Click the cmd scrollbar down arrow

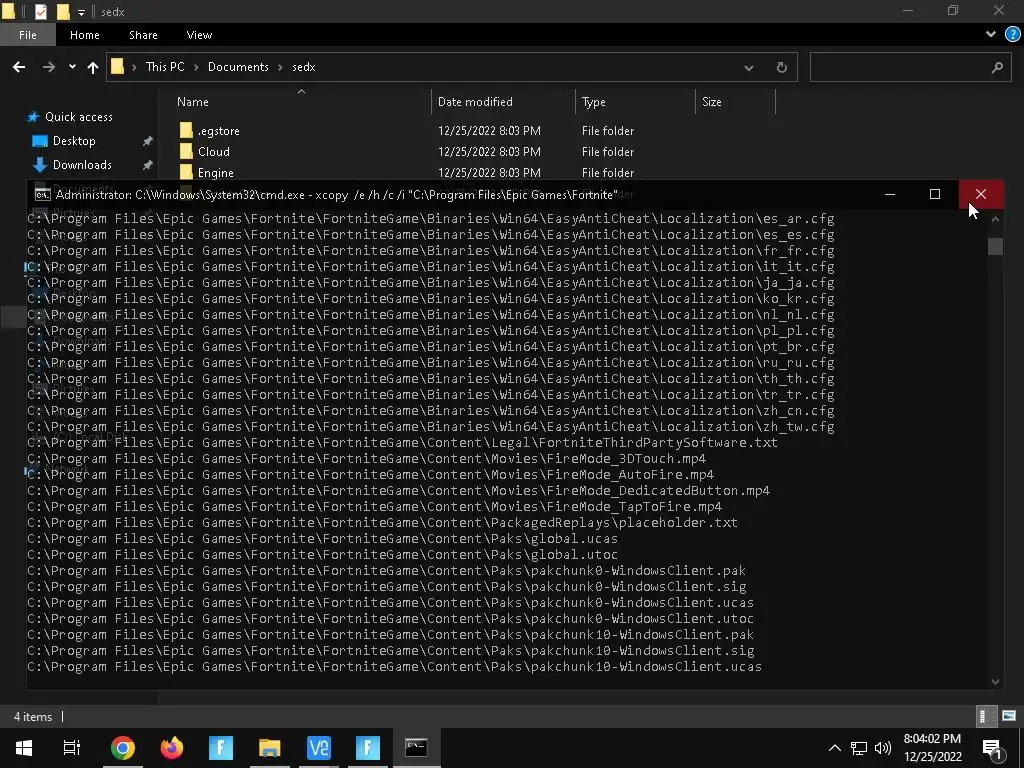coord(995,681)
